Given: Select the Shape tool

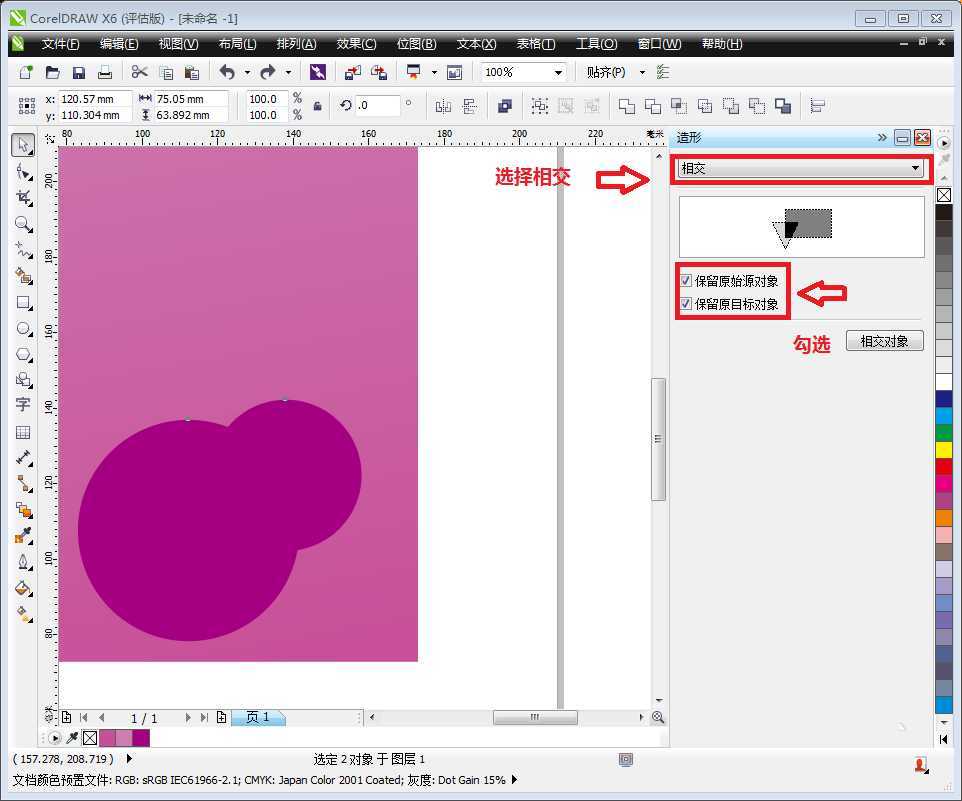Looking at the screenshot, I should [22, 172].
